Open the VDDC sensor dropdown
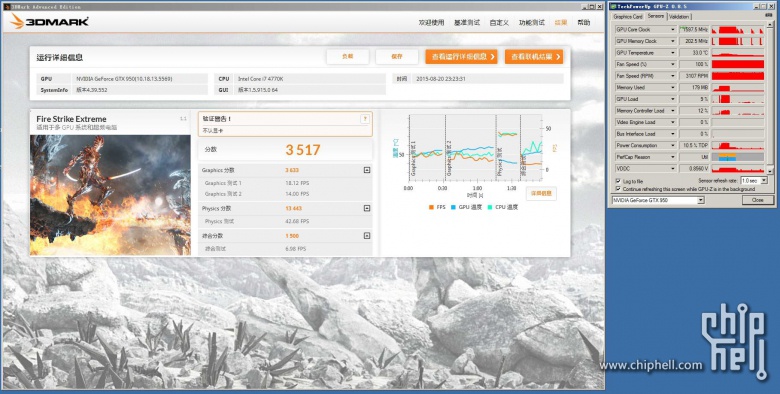This screenshot has height=394, width=780. (x=673, y=169)
